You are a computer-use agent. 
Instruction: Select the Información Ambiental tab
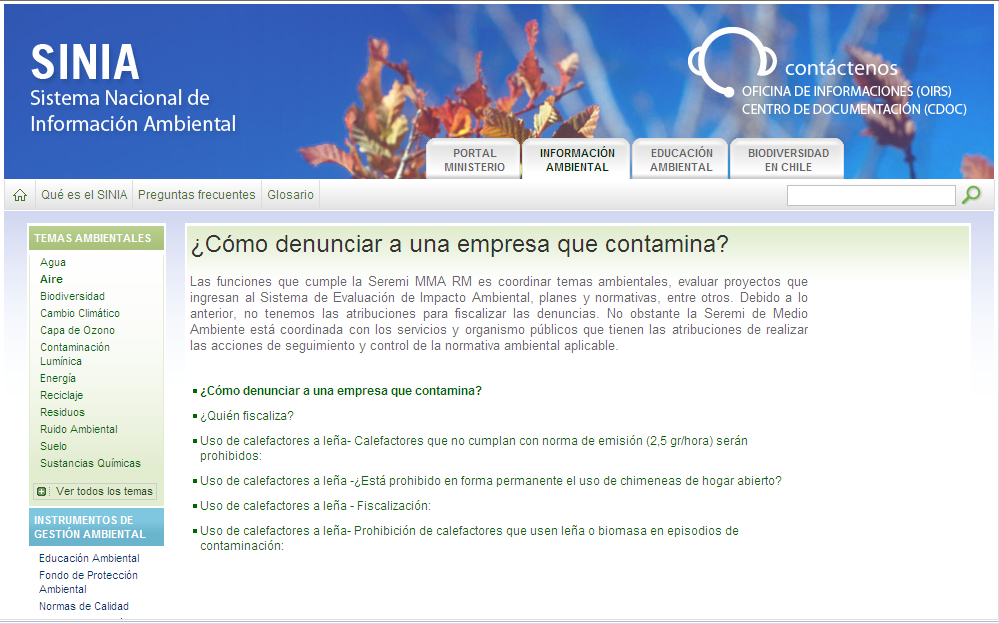click(577, 160)
